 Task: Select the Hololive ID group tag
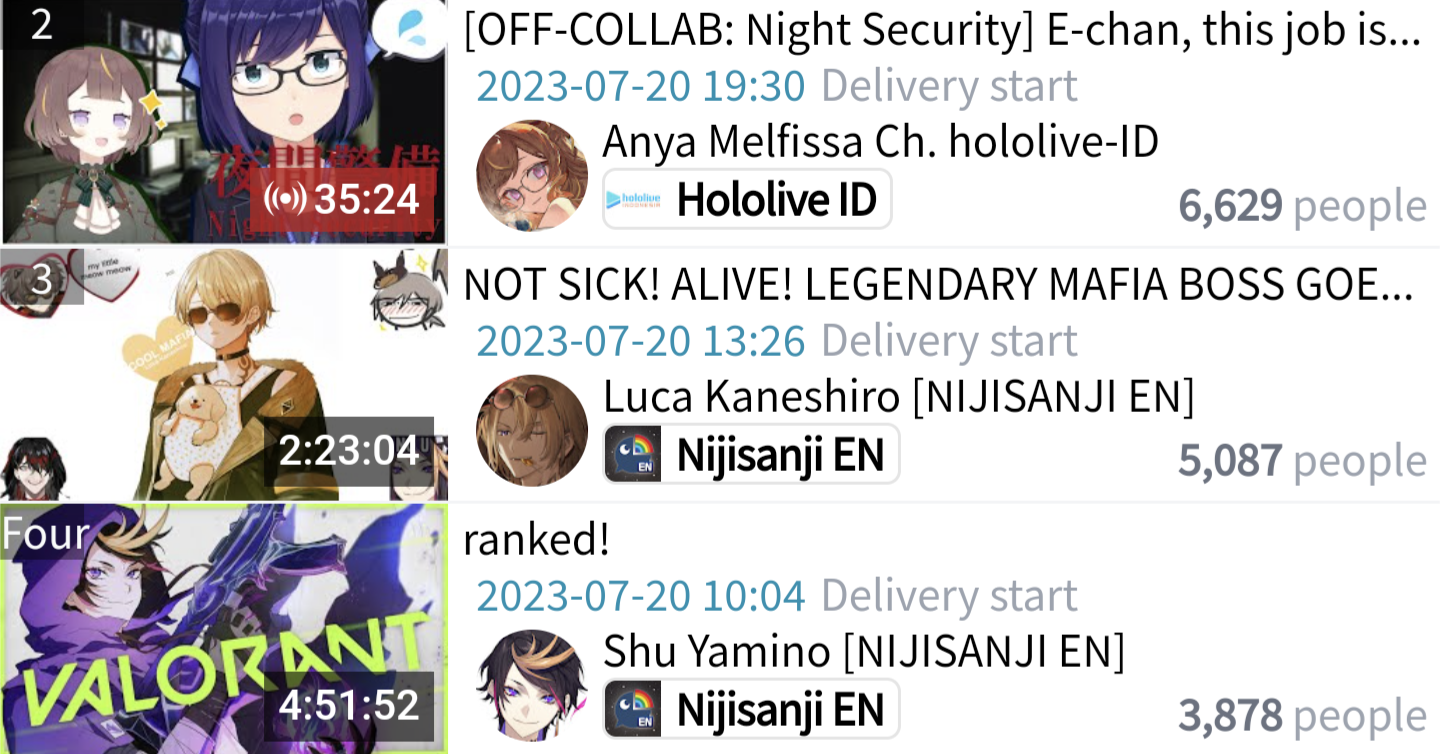pyautogui.click(x=747, y=199)
